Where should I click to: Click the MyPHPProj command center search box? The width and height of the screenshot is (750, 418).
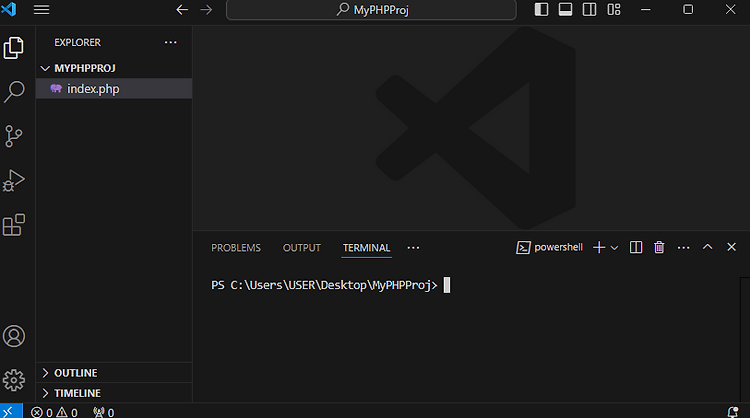point(371,10)
